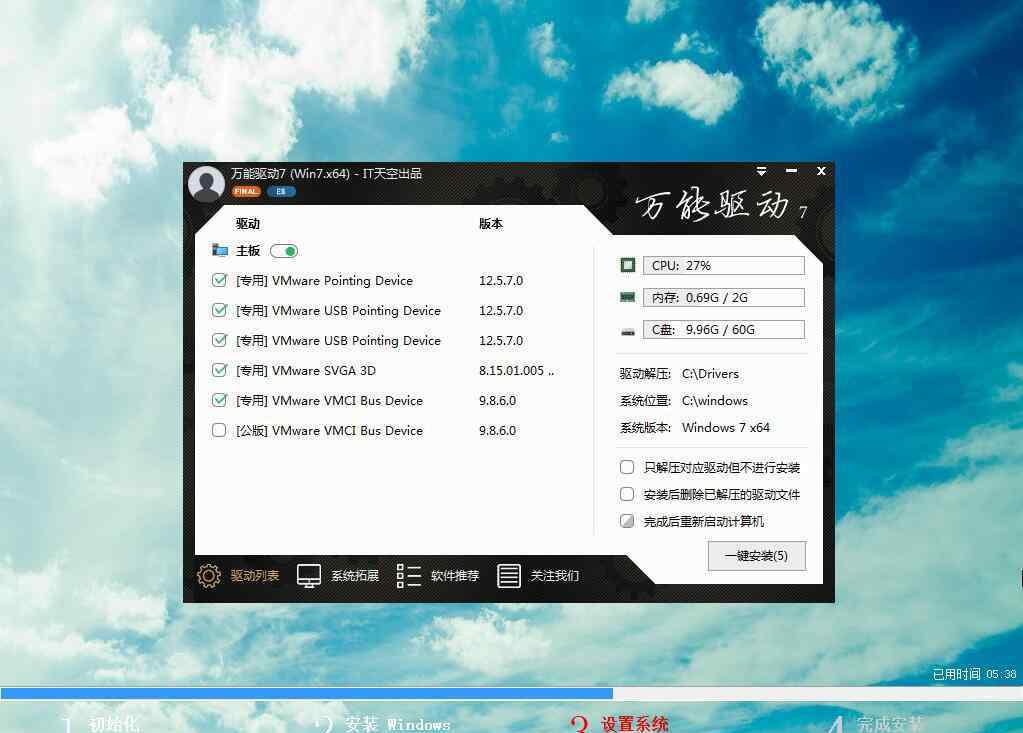Switch to 系统拓展 tab

(x=355, y=576)
